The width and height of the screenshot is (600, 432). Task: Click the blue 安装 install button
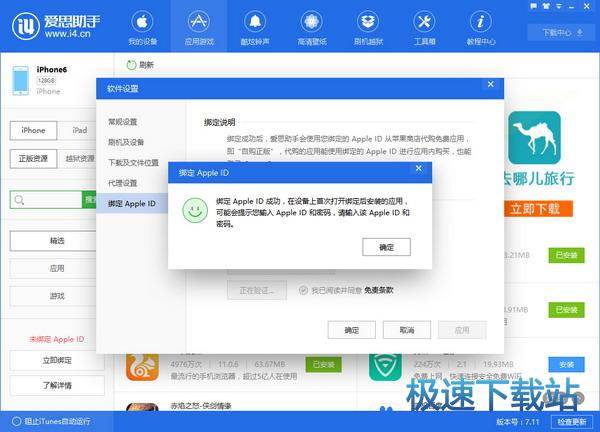click(566, 365)
